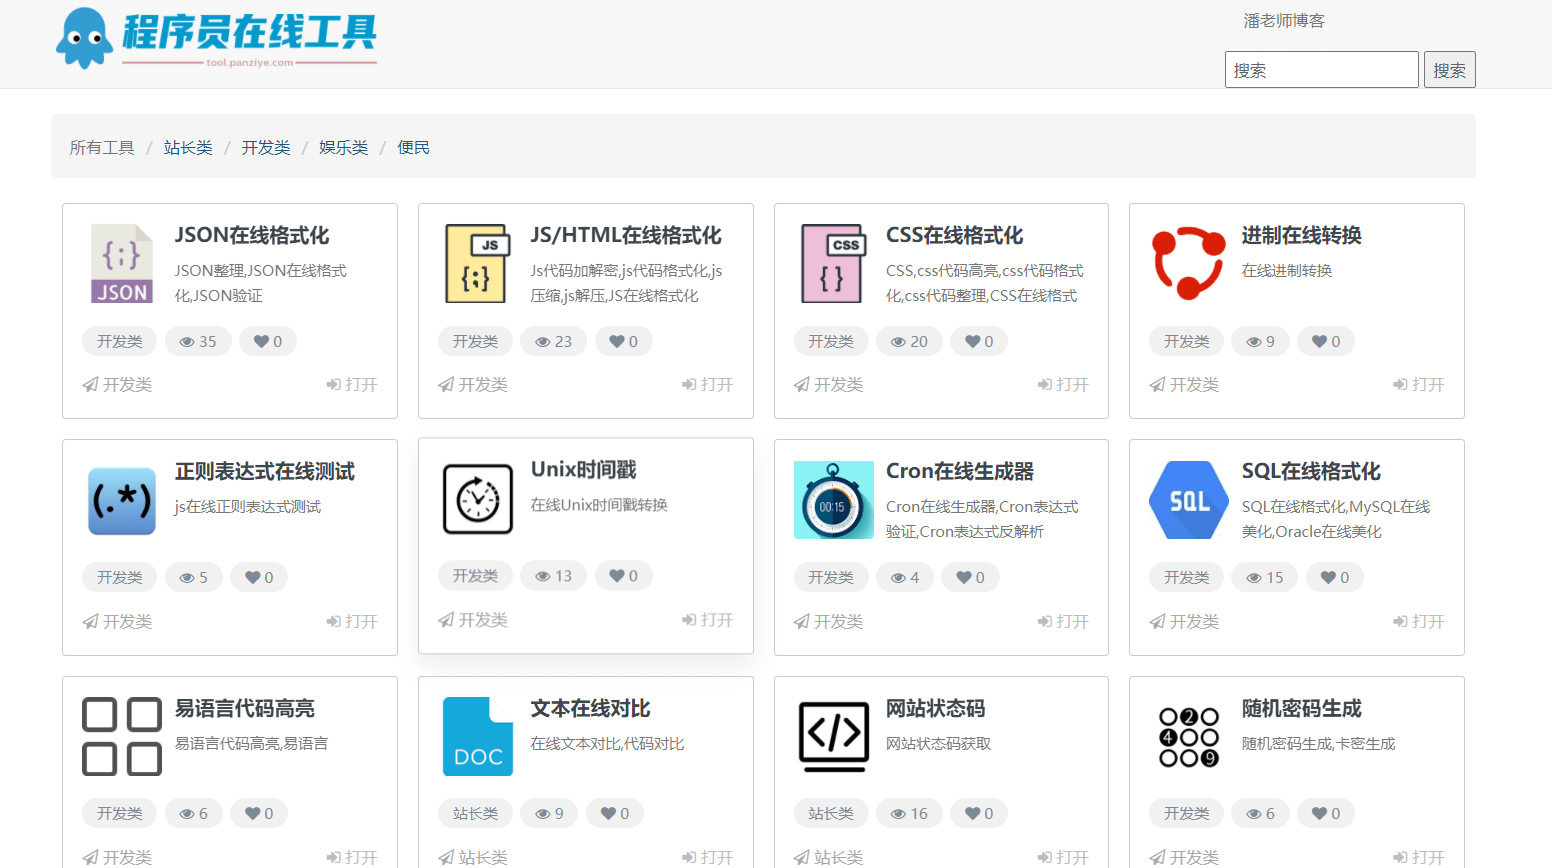The width and height of the screenshot is (1552, 868).
Task: Focus the 搜索 search input field
Action: point(1321,69)
